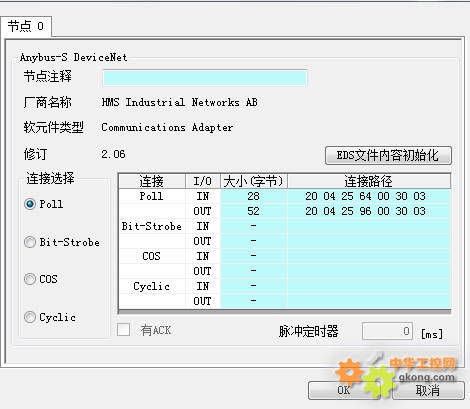The width and height of the screenshot is (470, 409).
Task: Click the EDS文件内容初始化 button
Action: coord(388,155)
